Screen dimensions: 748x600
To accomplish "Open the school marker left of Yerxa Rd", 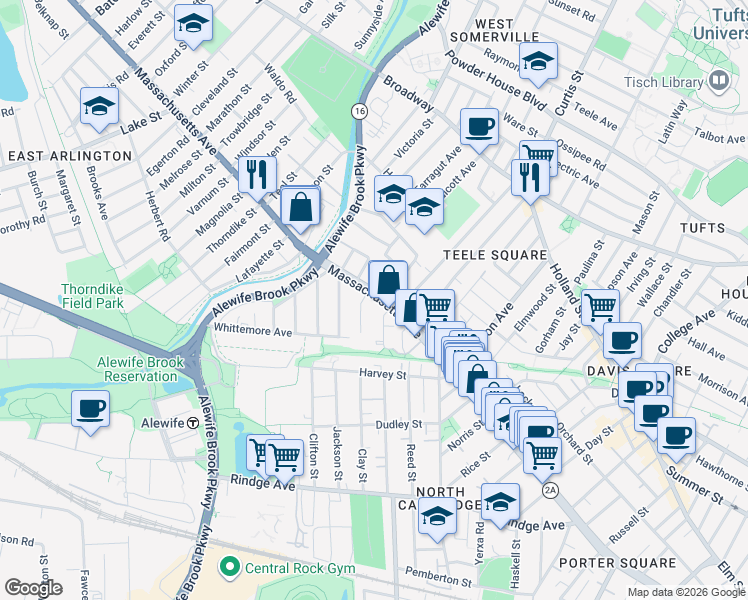I will coord(437,518).
